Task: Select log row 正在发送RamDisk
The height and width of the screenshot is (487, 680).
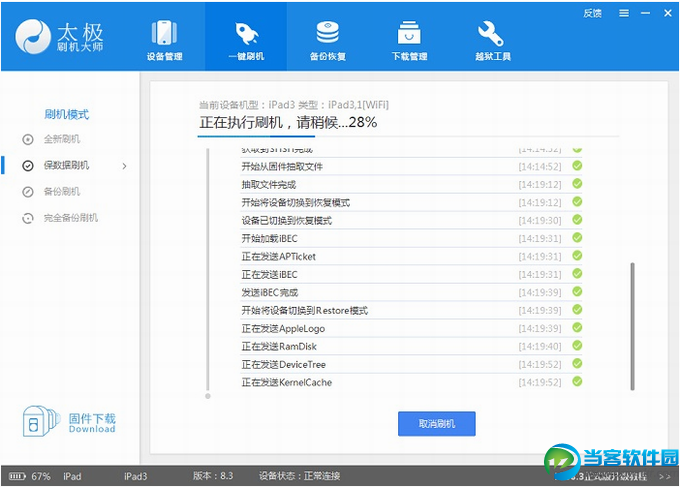Action: pyautogui.click(x=411, y=346)
